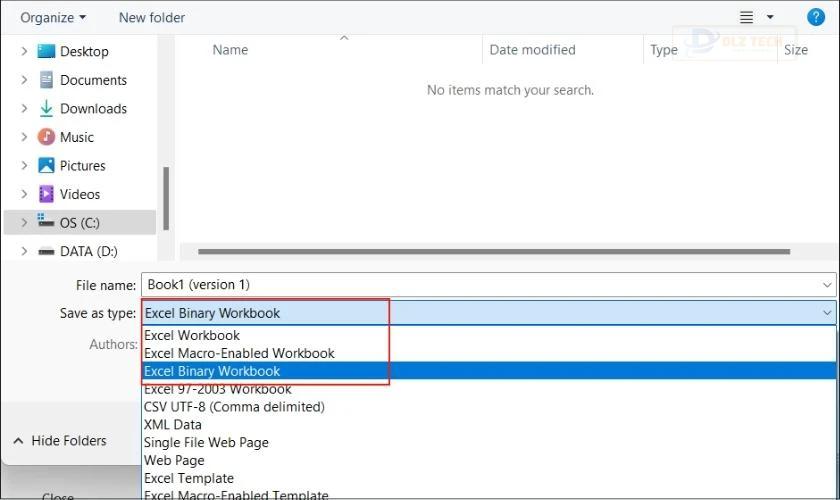The width and height of the screenshot is (840, 500).
Task: Click the Downloads label in tree
Action: click(x=93, y=108)
